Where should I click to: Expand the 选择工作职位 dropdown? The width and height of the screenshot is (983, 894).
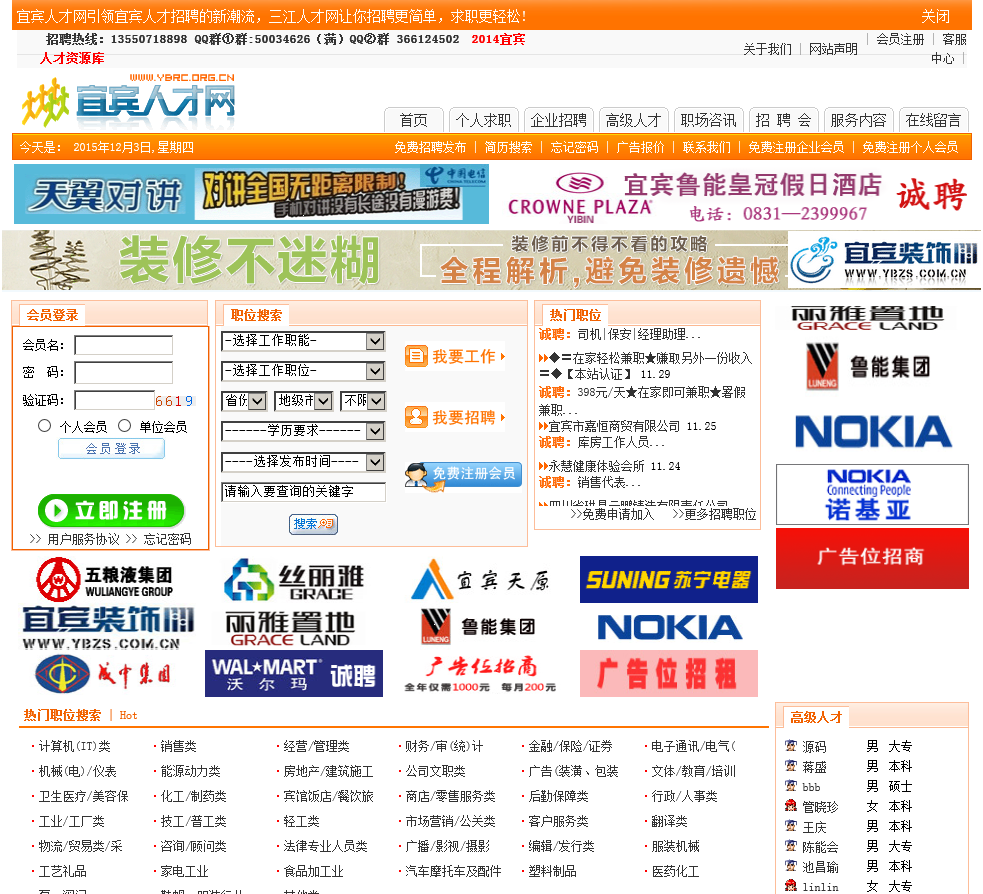[303, 371]
